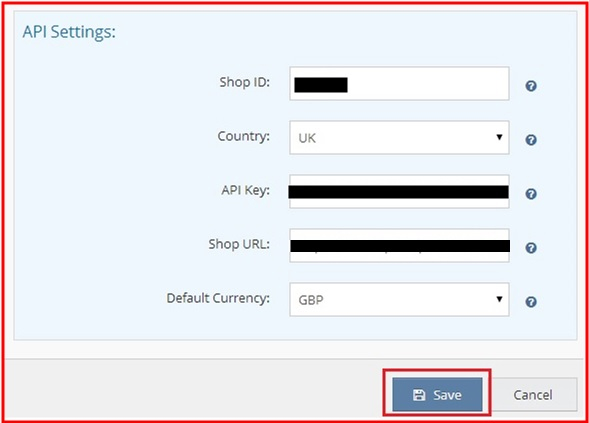Click the "Default Currency:" label
The height and width of the screenshot is (423, 589).
(x=218, y=298)
